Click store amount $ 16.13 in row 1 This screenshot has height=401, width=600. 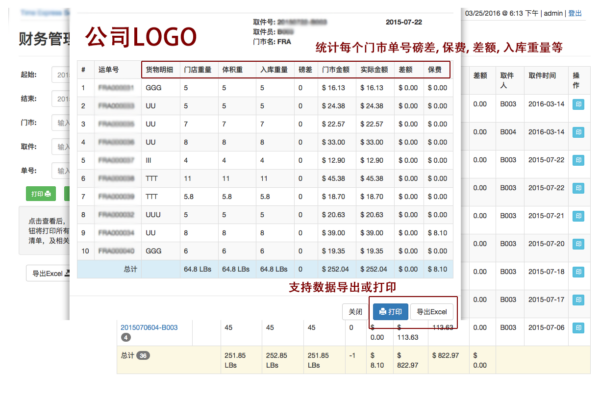tap(333, 88)
